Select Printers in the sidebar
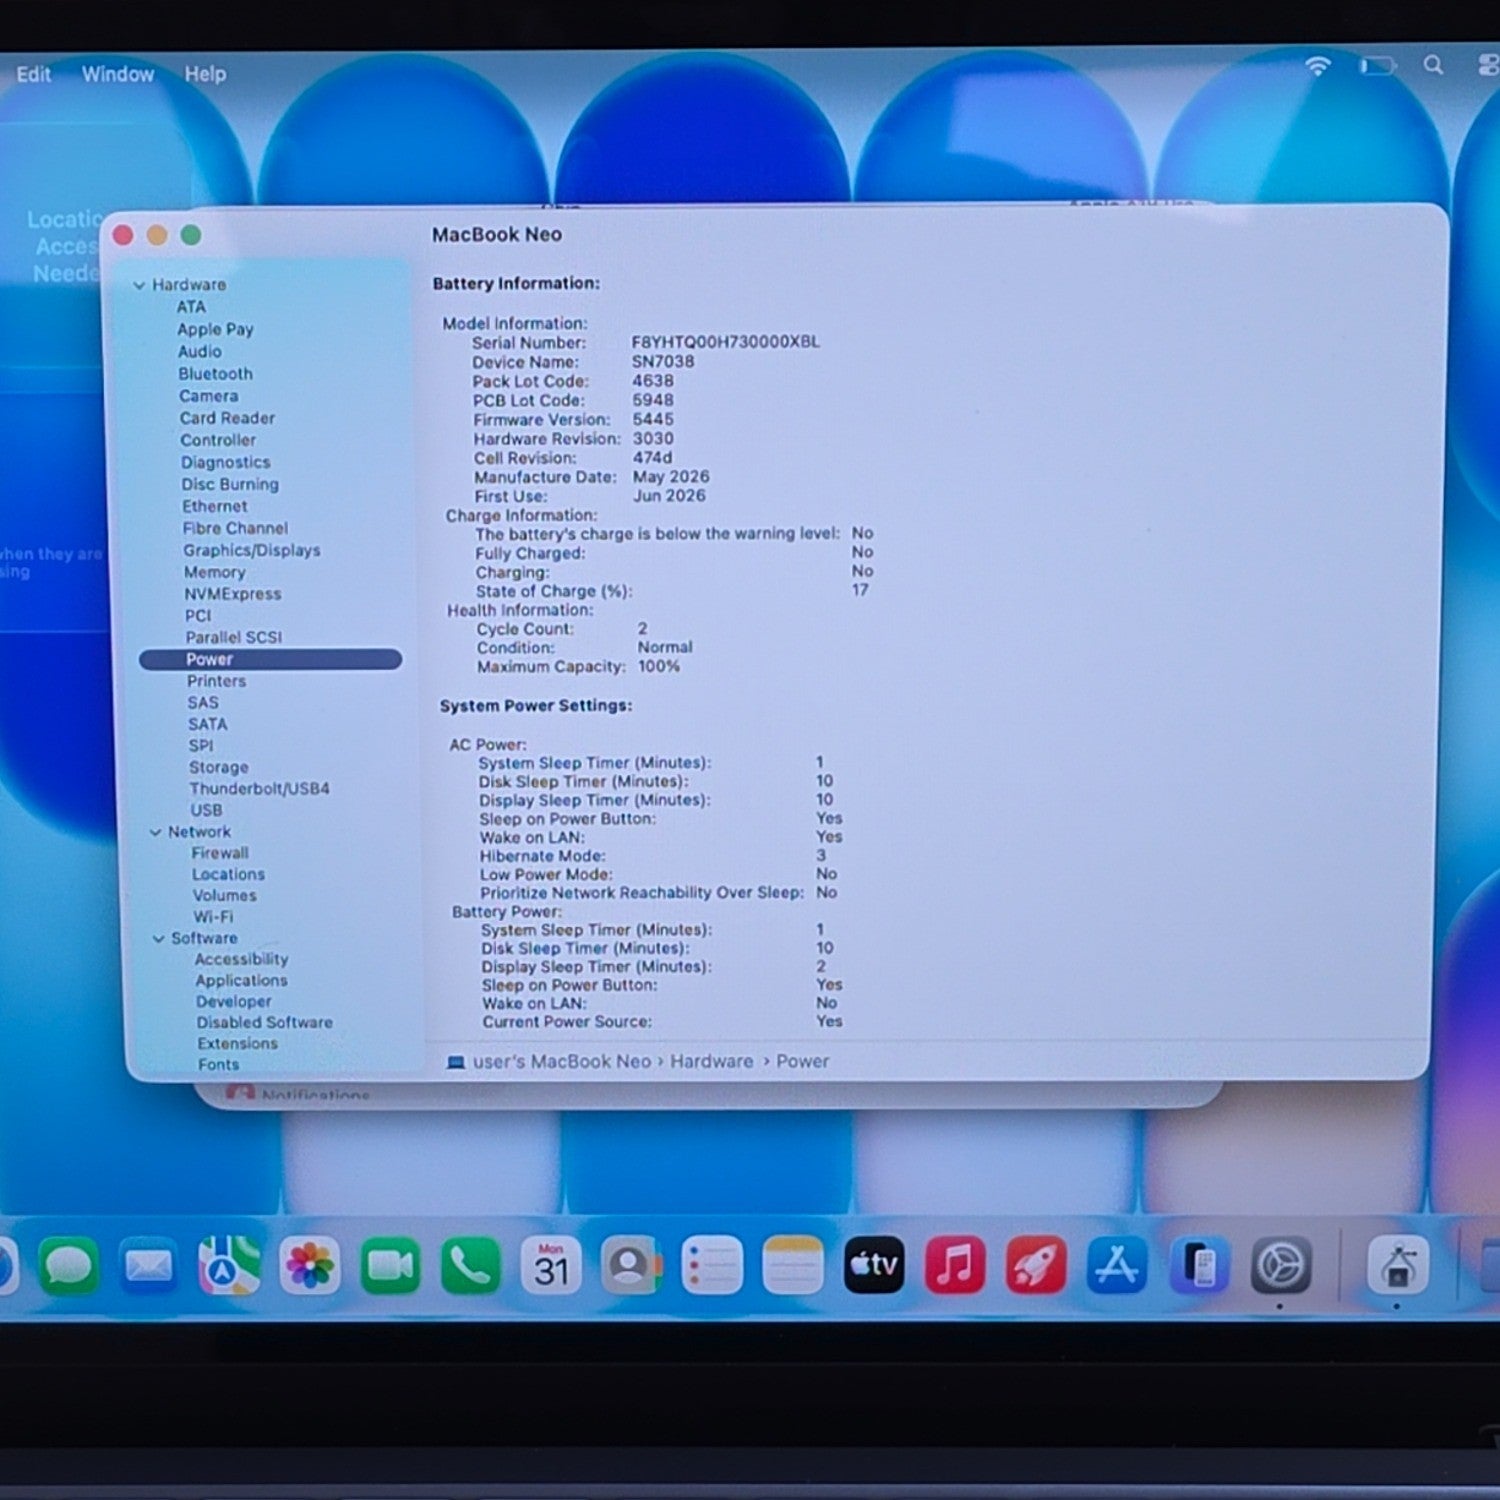The height and width of the screenshot is (1500, 1500). (216, 681)
